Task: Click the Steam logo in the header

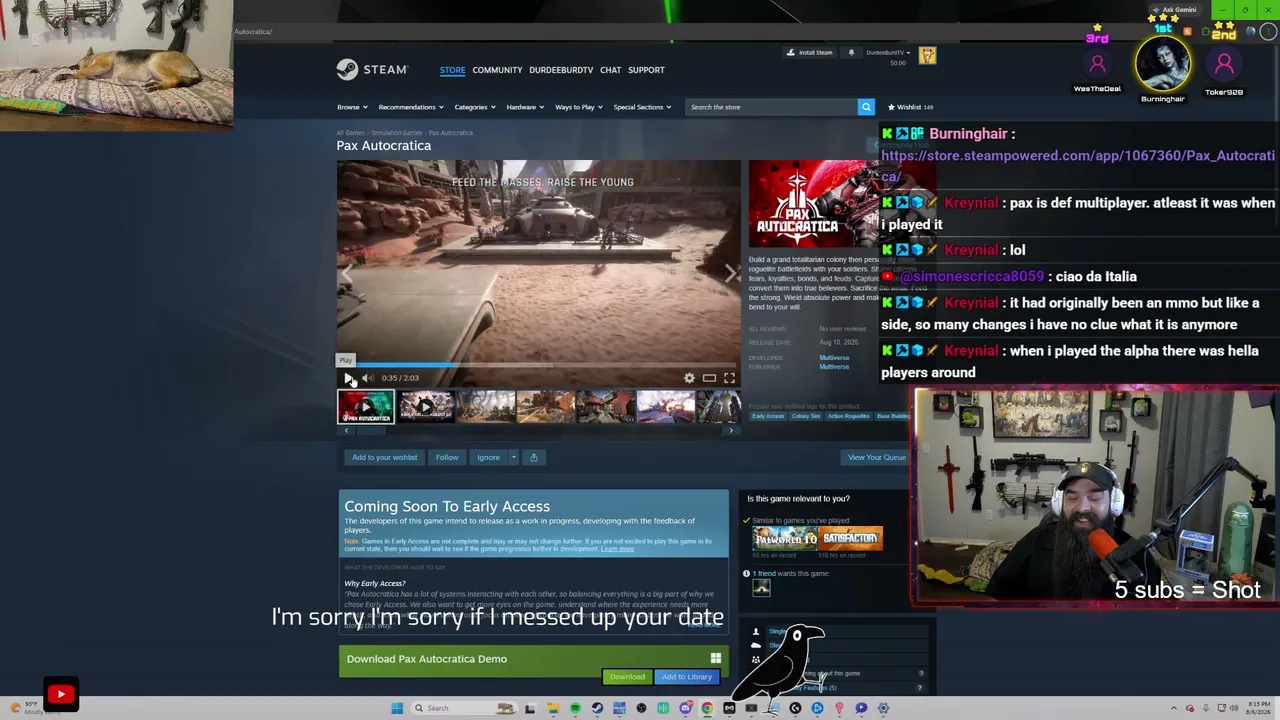Action: 372,69
